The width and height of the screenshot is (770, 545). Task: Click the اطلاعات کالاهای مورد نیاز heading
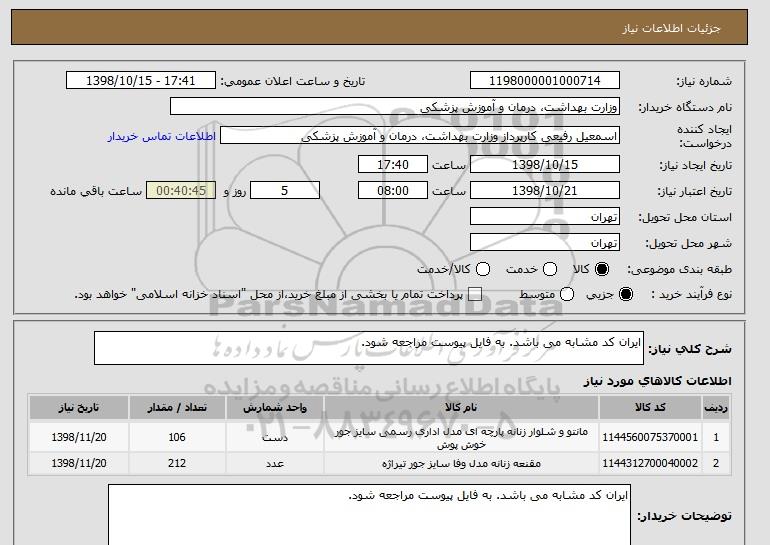pos(657,381)
